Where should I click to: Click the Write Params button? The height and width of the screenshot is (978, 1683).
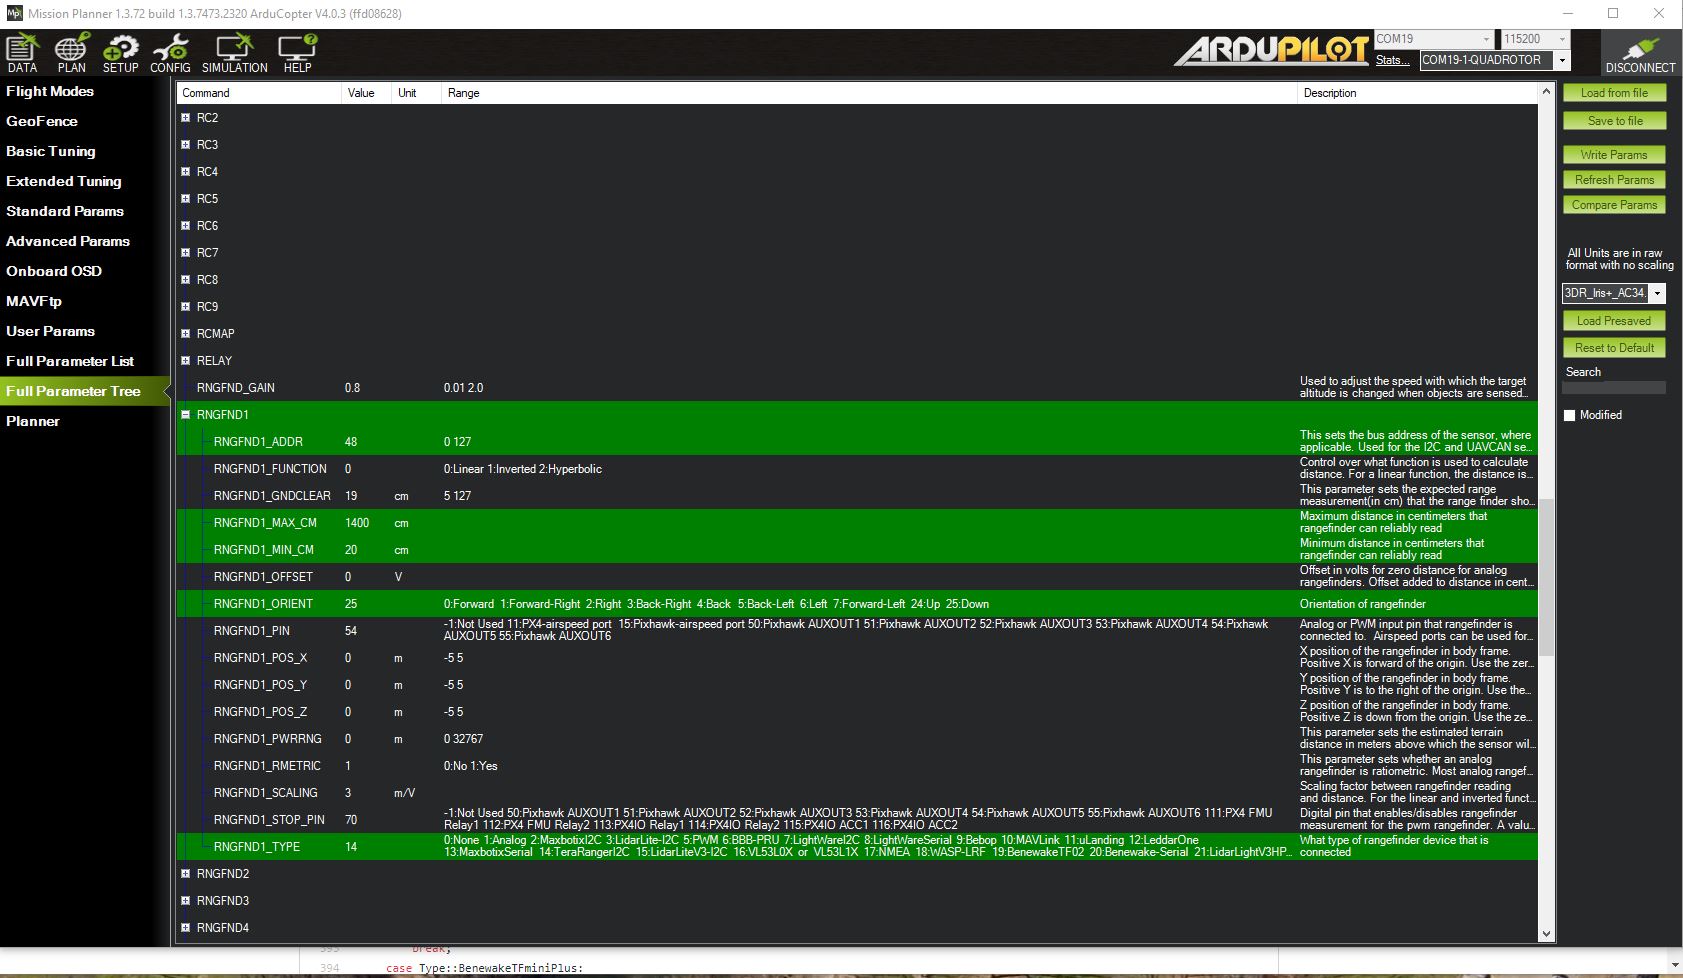pyautogui.click(x=1613, y=155)
